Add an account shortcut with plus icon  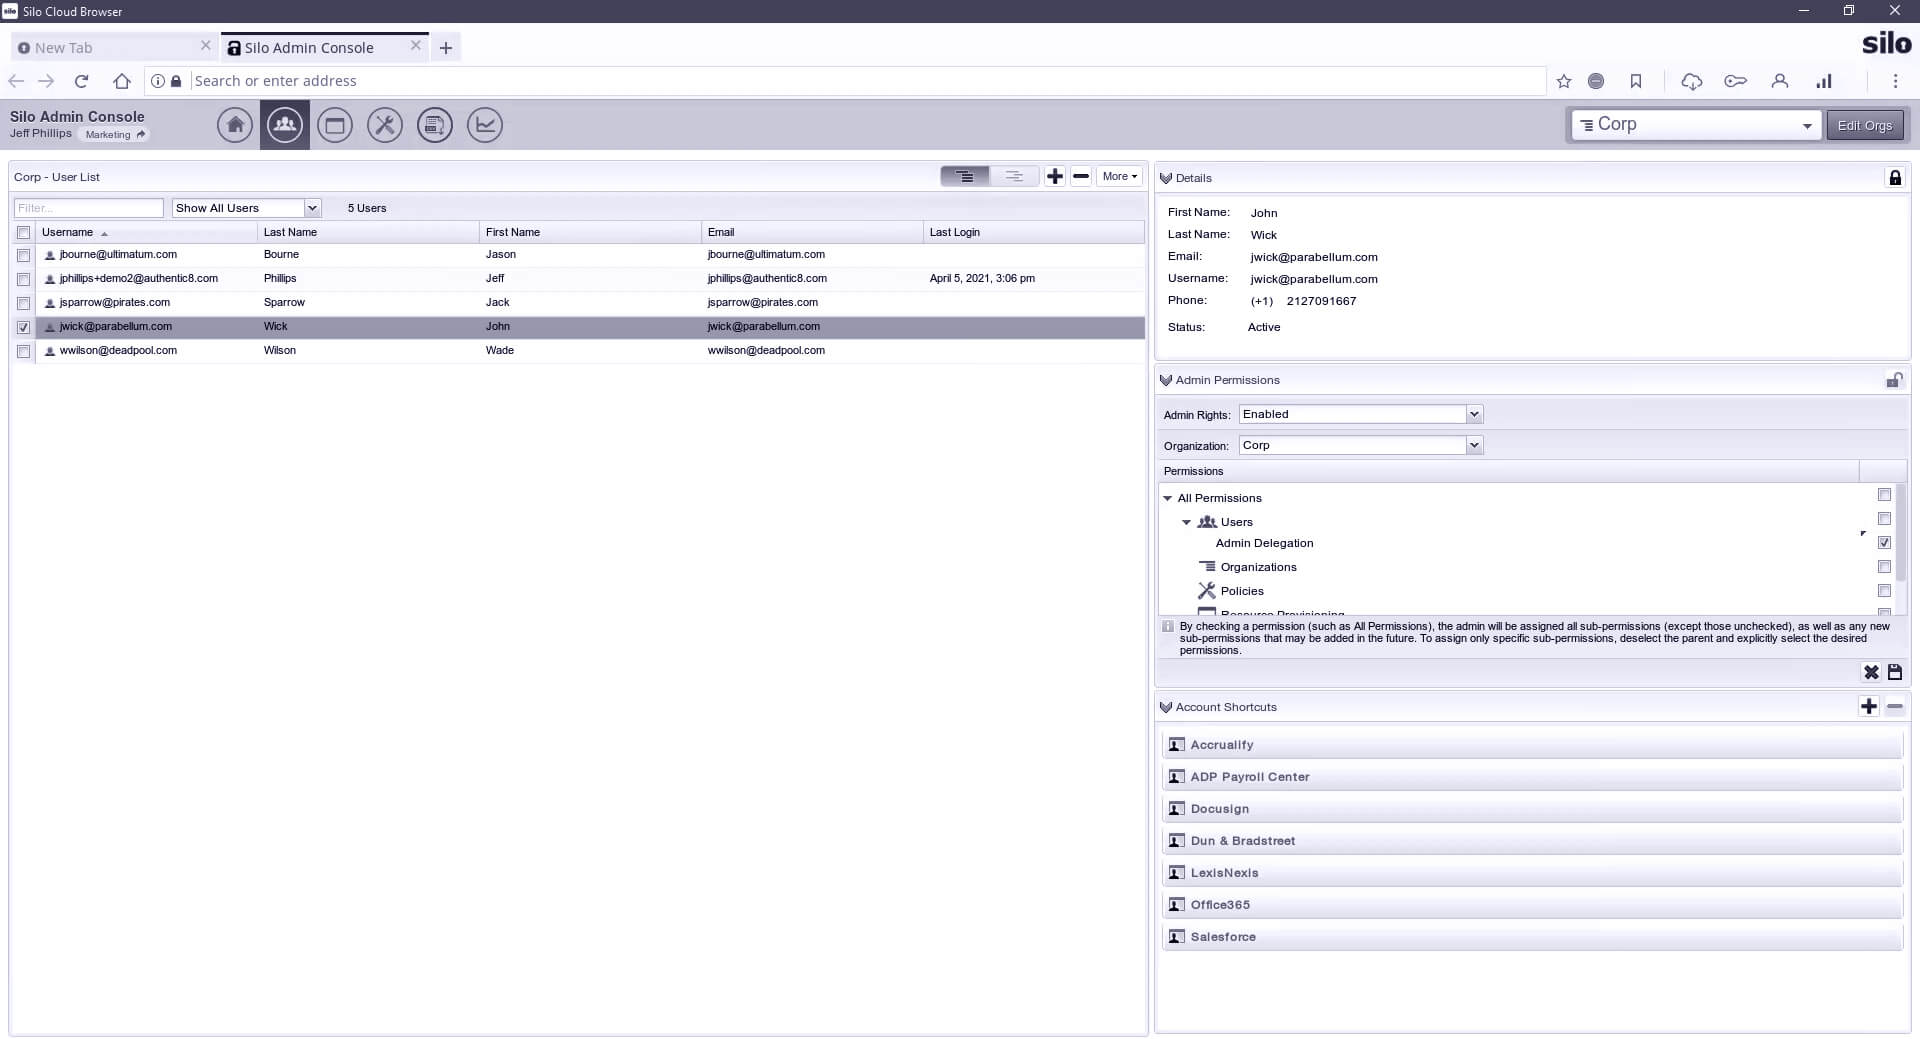[x=1869, y=706]
